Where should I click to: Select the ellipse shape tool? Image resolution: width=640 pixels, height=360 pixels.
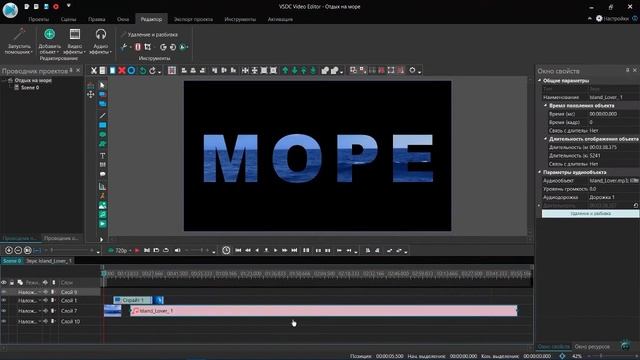point(102,135)
